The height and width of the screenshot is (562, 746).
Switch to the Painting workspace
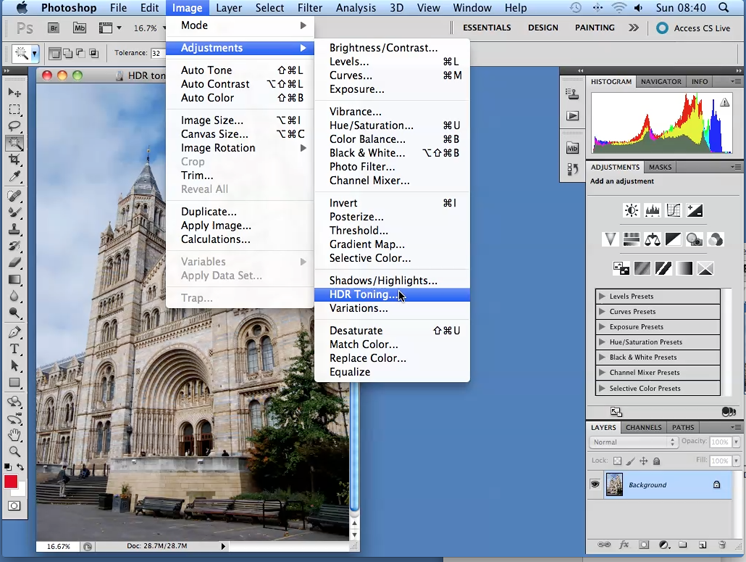point(595,28)
